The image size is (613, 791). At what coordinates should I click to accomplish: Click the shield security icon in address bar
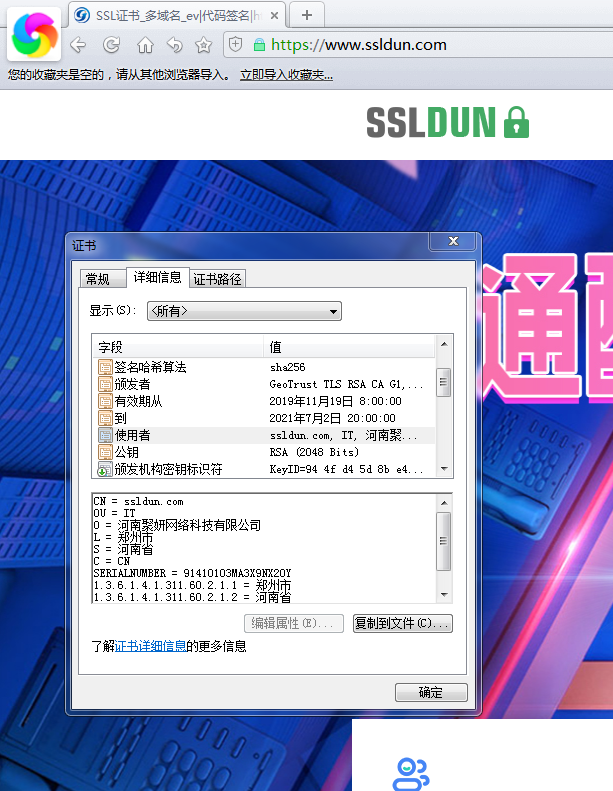coord(236,44)
